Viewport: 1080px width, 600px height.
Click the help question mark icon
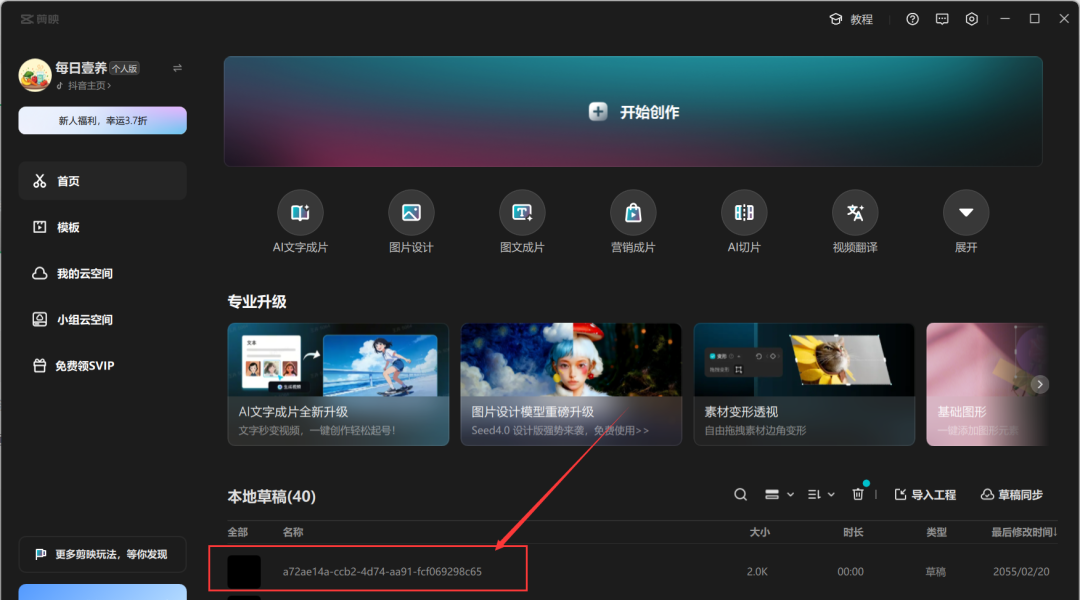point(911,18)
